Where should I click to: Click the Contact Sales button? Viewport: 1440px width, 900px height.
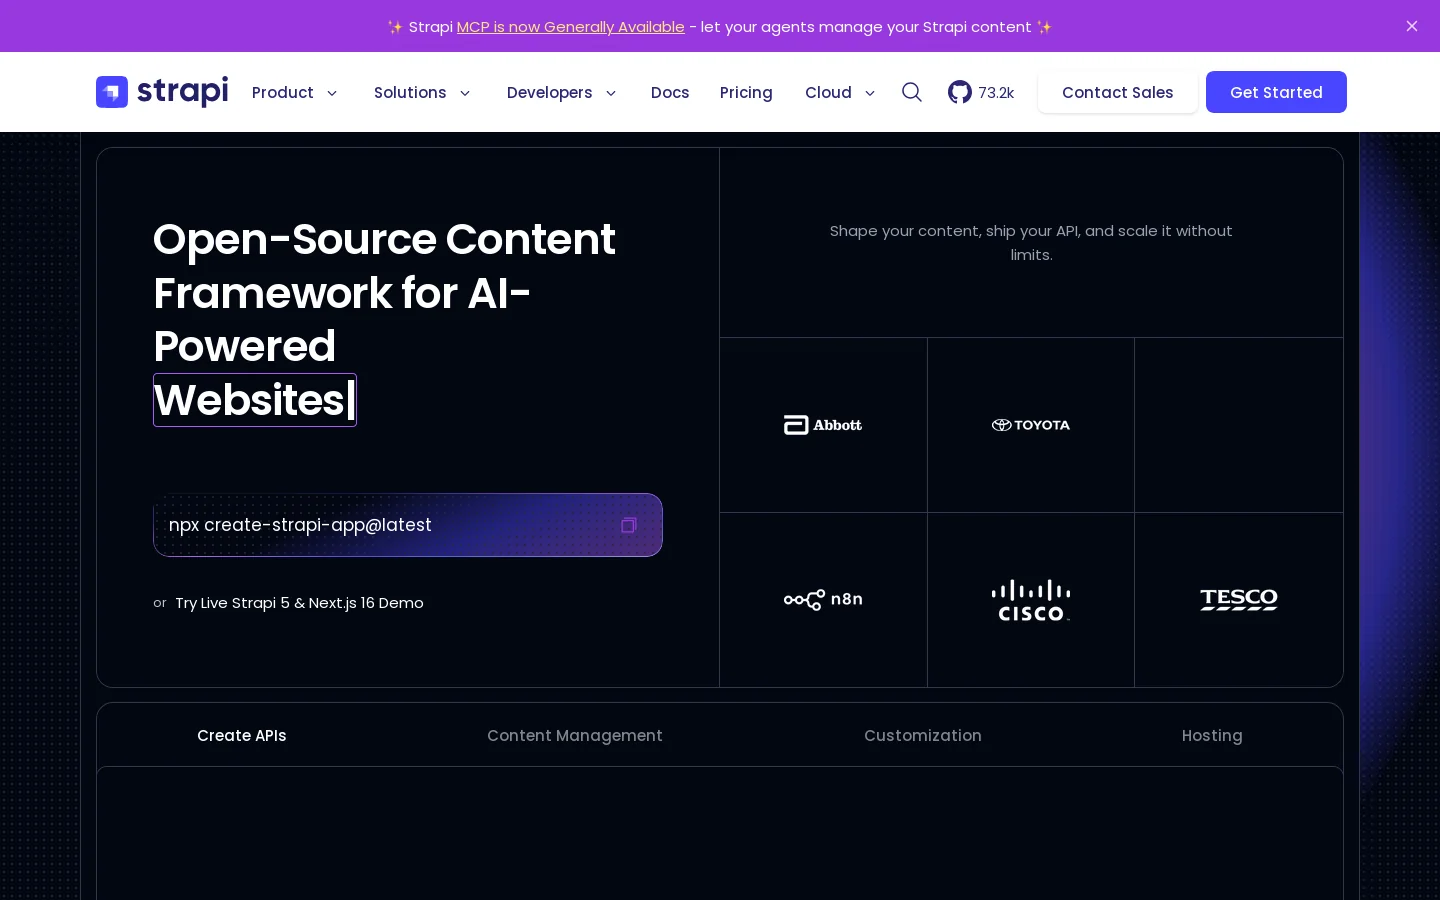point(1118,92)
